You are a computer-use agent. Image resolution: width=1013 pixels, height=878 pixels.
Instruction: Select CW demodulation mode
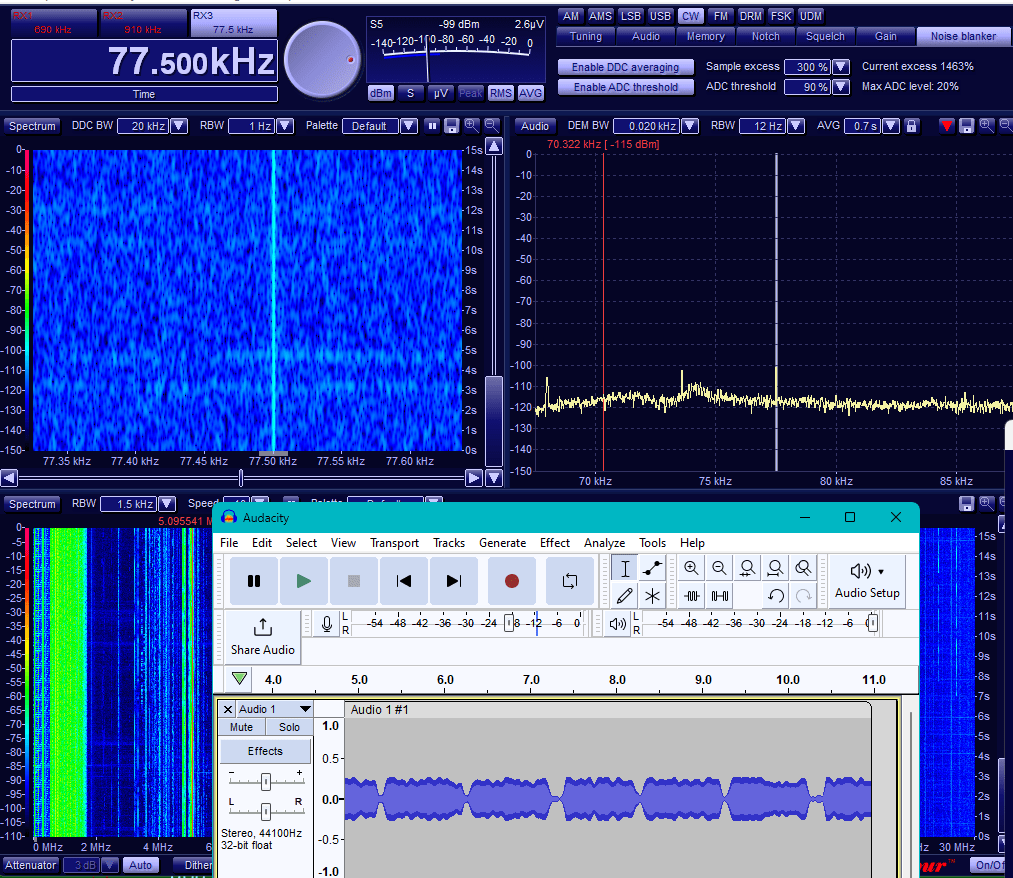click(x=691, y=16)
